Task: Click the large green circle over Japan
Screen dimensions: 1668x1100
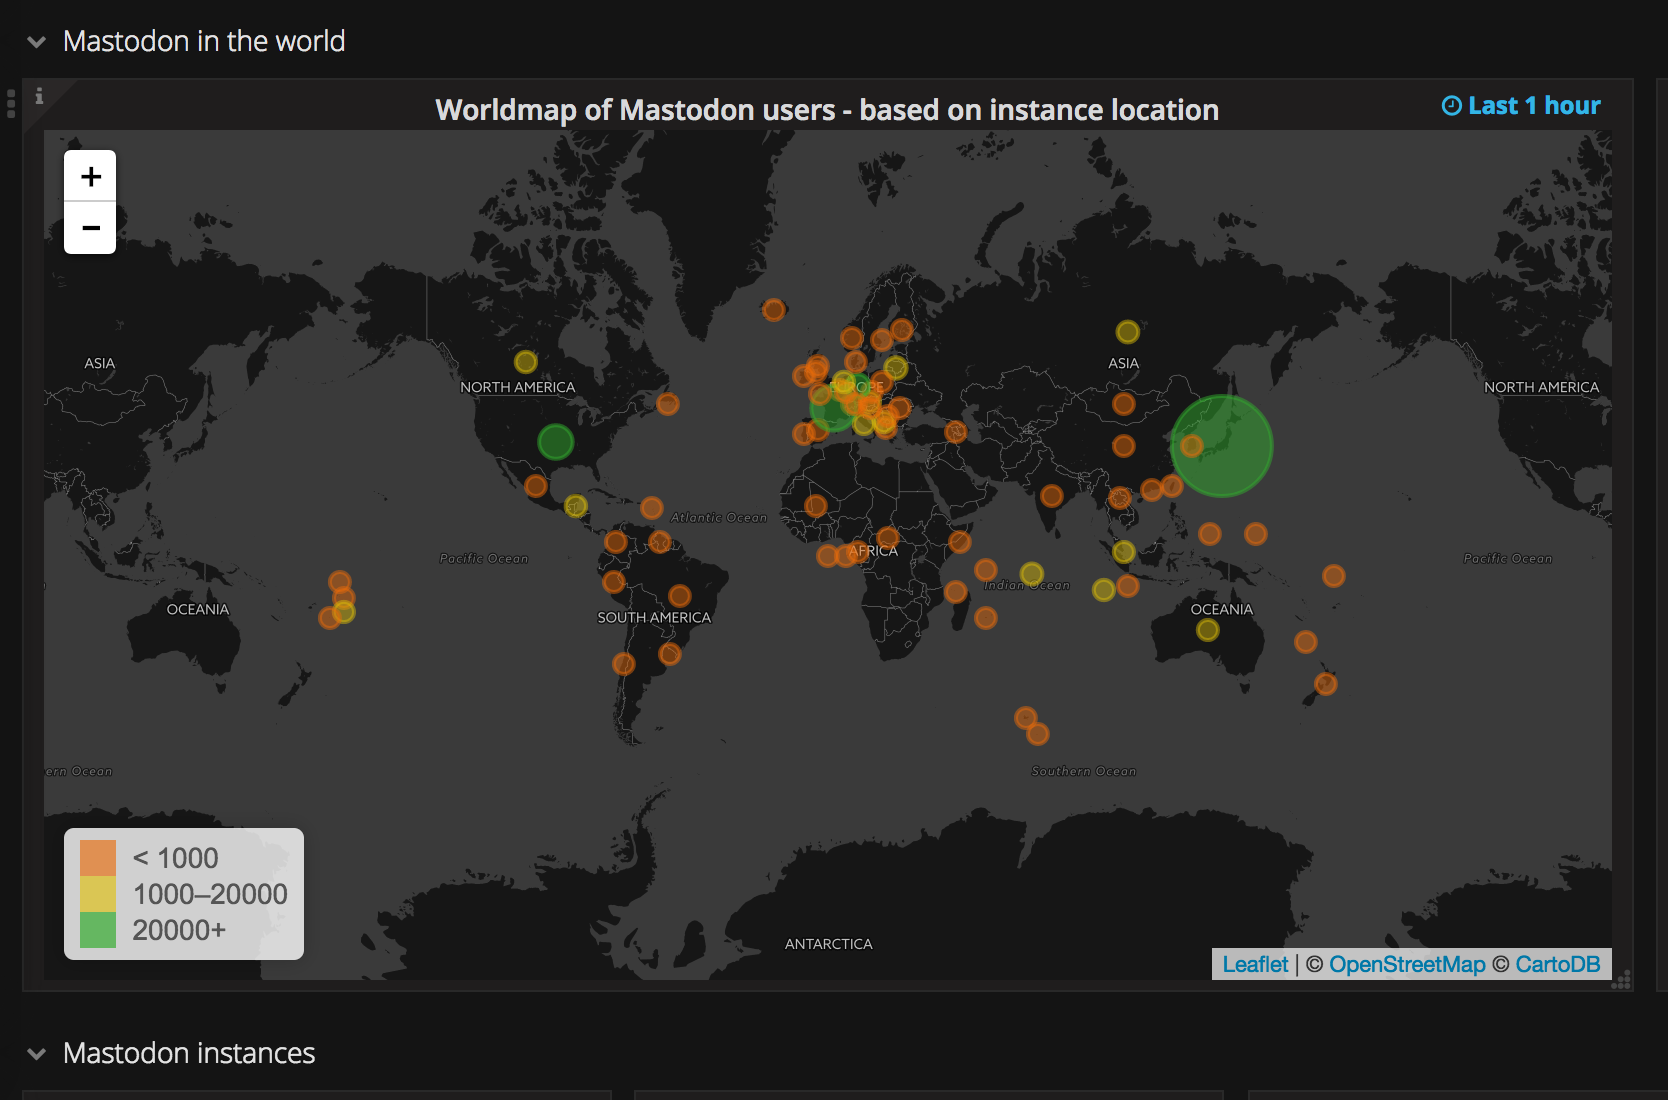Action: tap(1222, 446)
